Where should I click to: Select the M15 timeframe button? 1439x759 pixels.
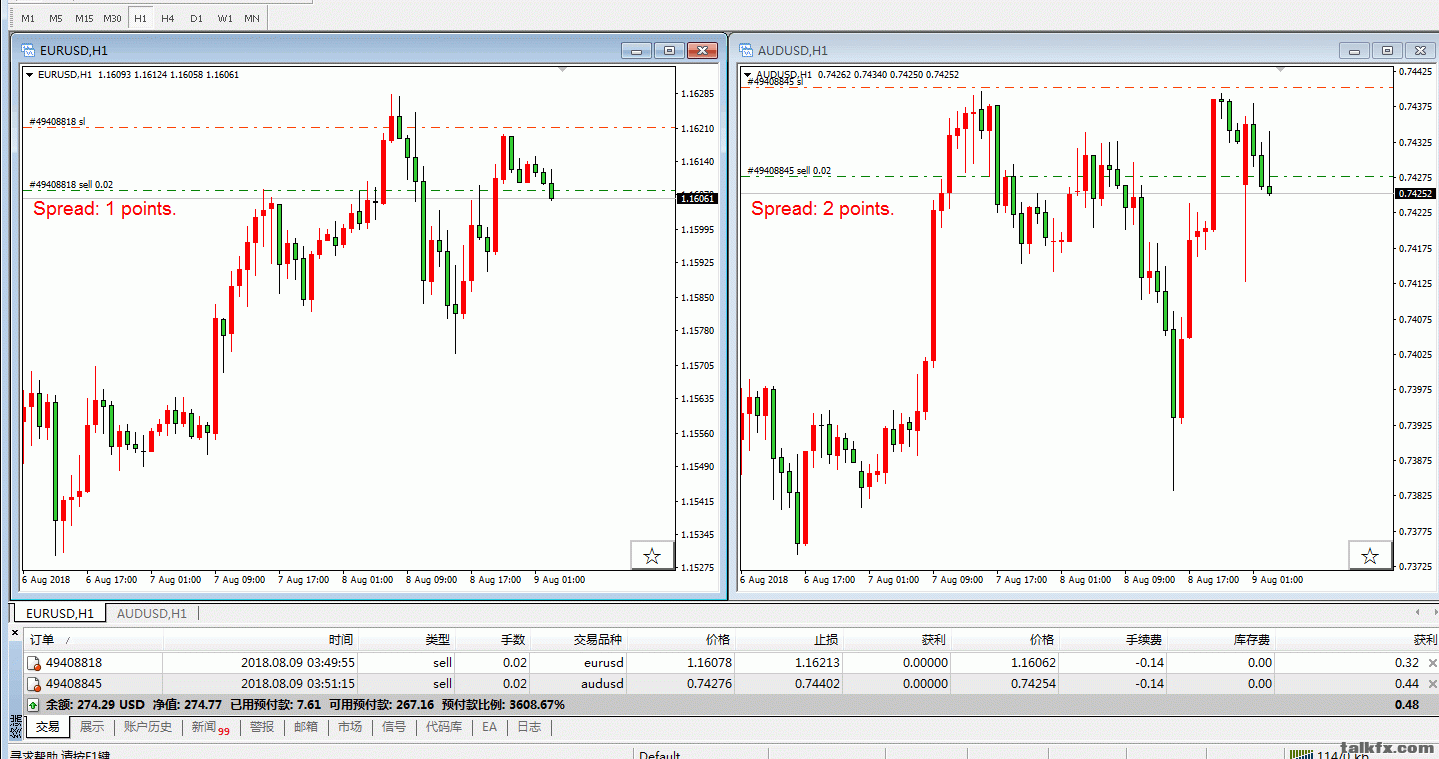point(84,18)
